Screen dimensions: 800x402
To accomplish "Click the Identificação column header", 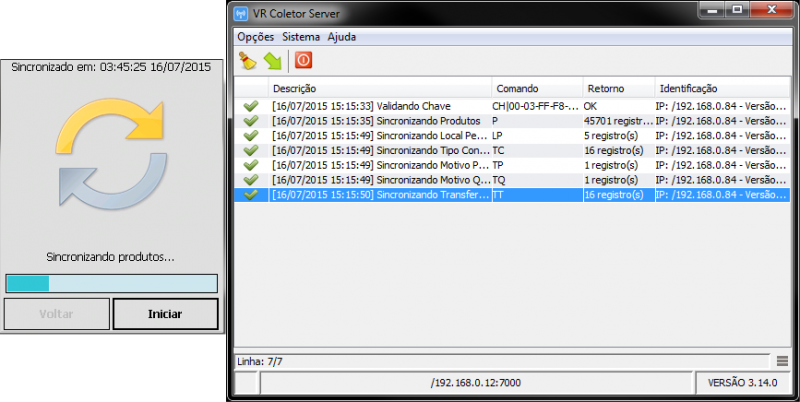I will pyautogui.click(x=722, y=88).
